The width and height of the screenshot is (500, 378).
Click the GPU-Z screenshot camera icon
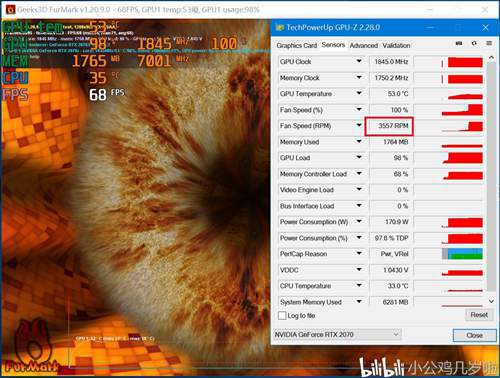pos(459,43)
